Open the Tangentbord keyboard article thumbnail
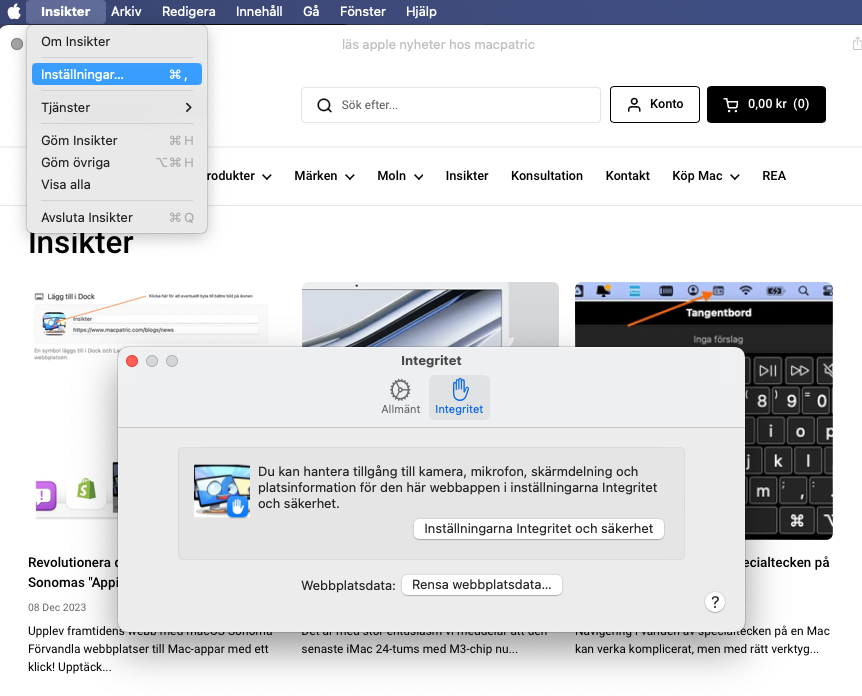 704,314
